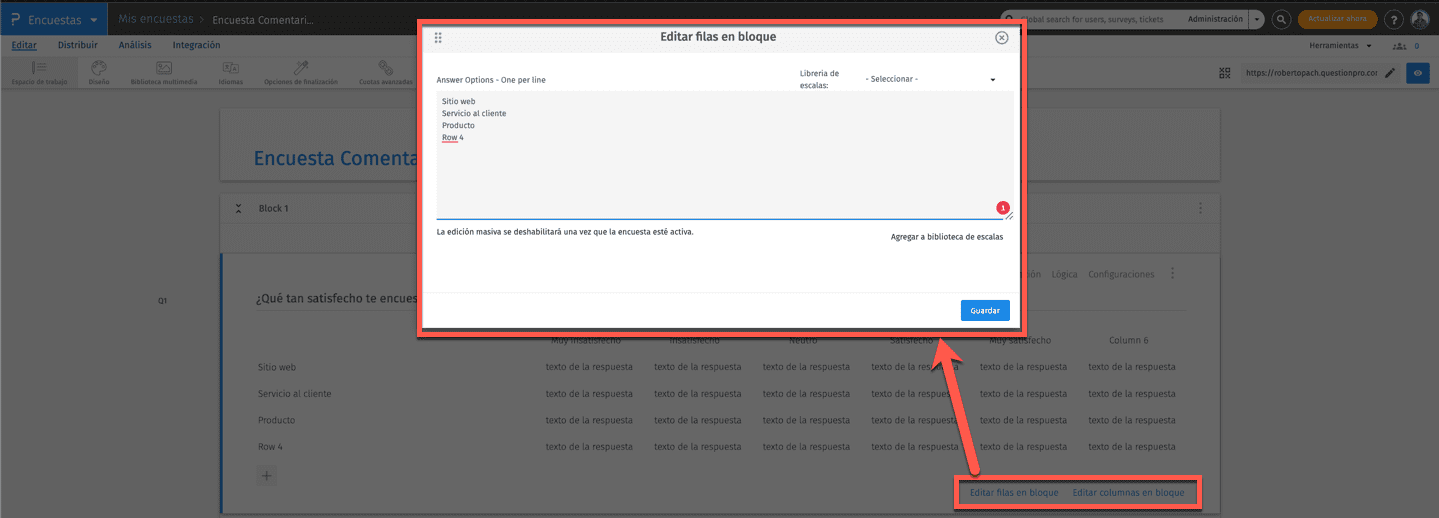Viewport: 1439px width, 518px height.
Task: Open the help question mark icon
Action: pyautogui.click(x=1395, y=19)
